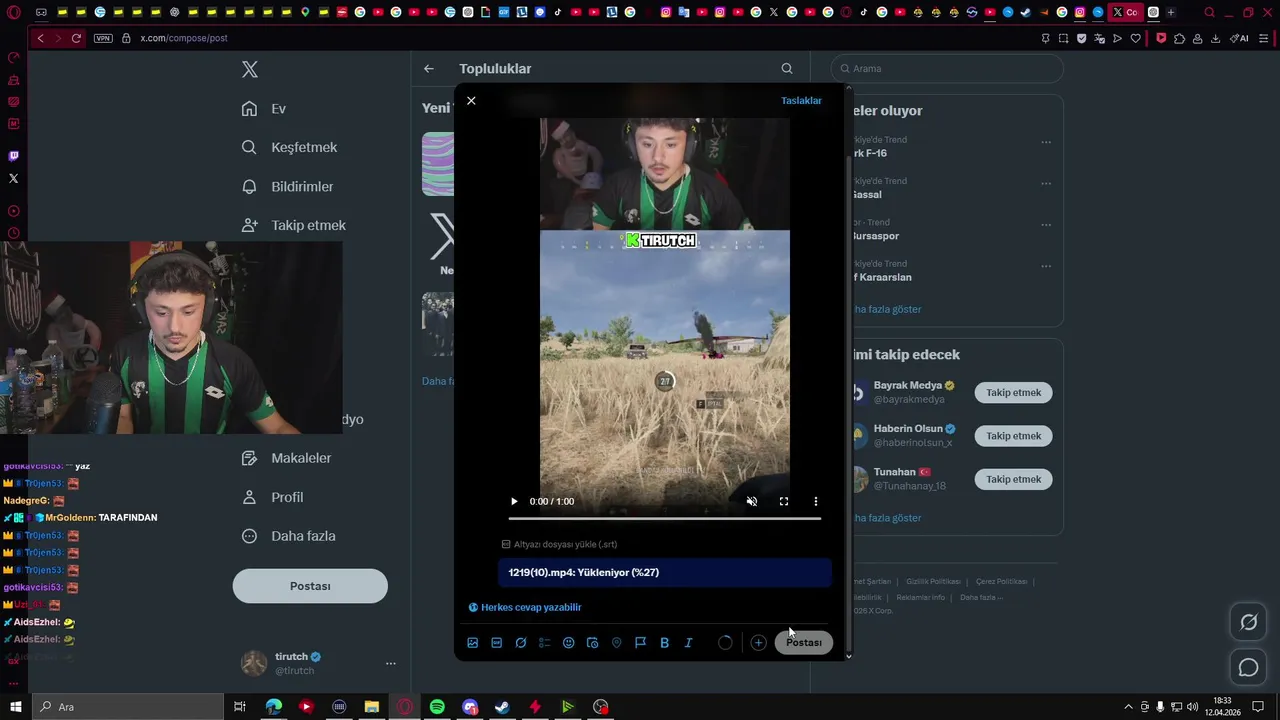Schedule the post with calendar icon

click(x=593, y=643)
